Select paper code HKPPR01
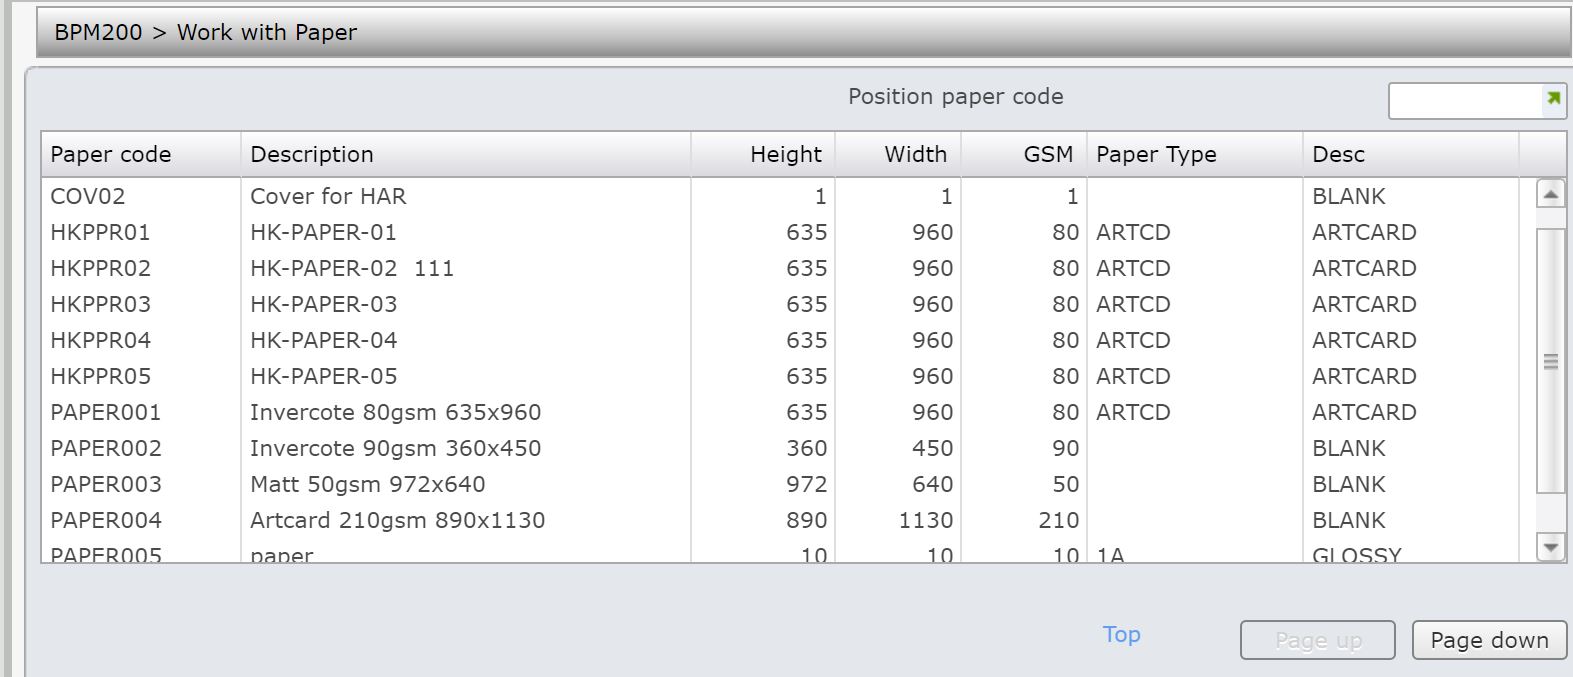Screen dimensions: 1573x677 pos(100,232)
